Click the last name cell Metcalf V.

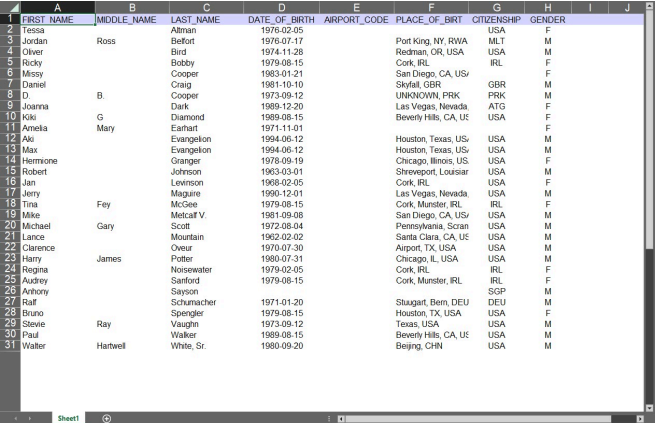coord(206,215)
